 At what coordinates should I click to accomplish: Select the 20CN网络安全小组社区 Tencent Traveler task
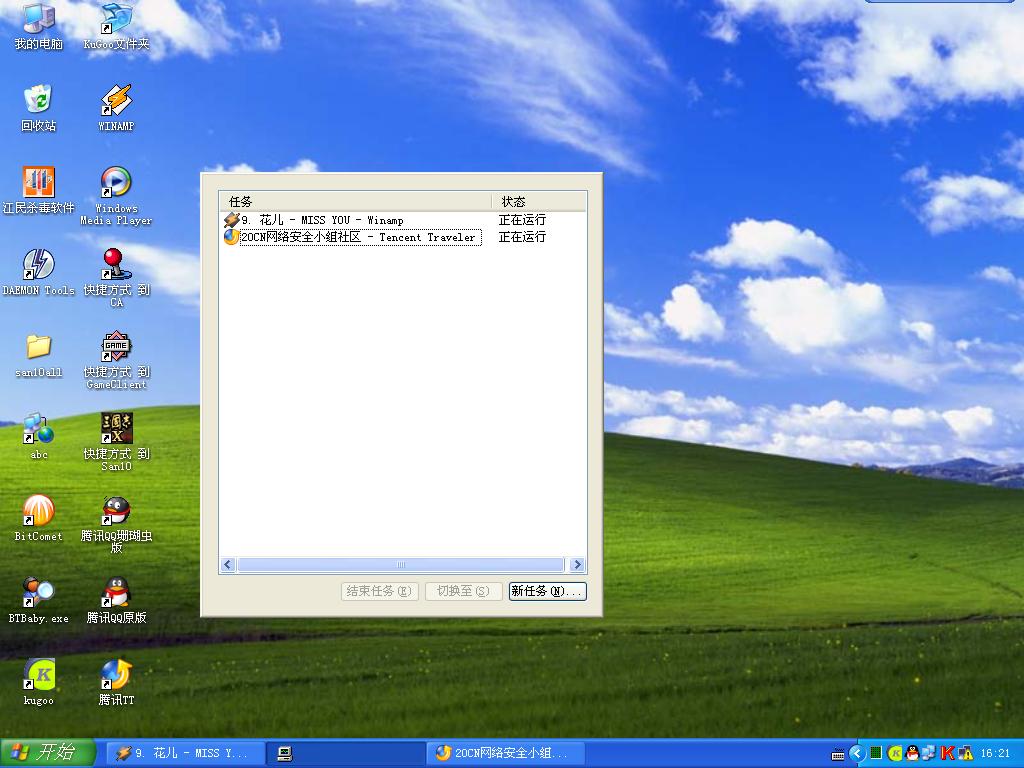coord(404,237)
